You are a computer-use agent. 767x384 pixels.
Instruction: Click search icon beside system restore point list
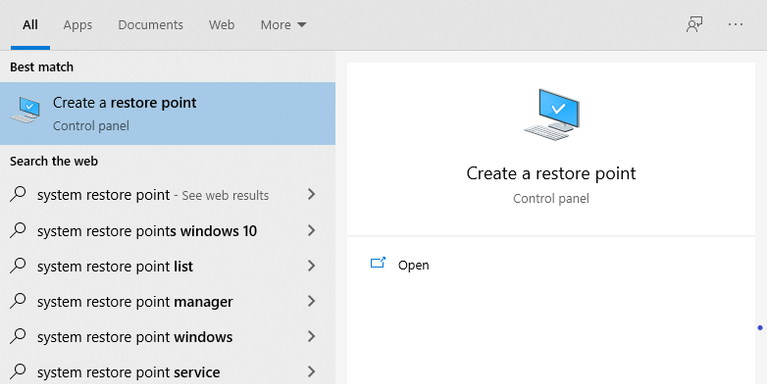(18, 265)
